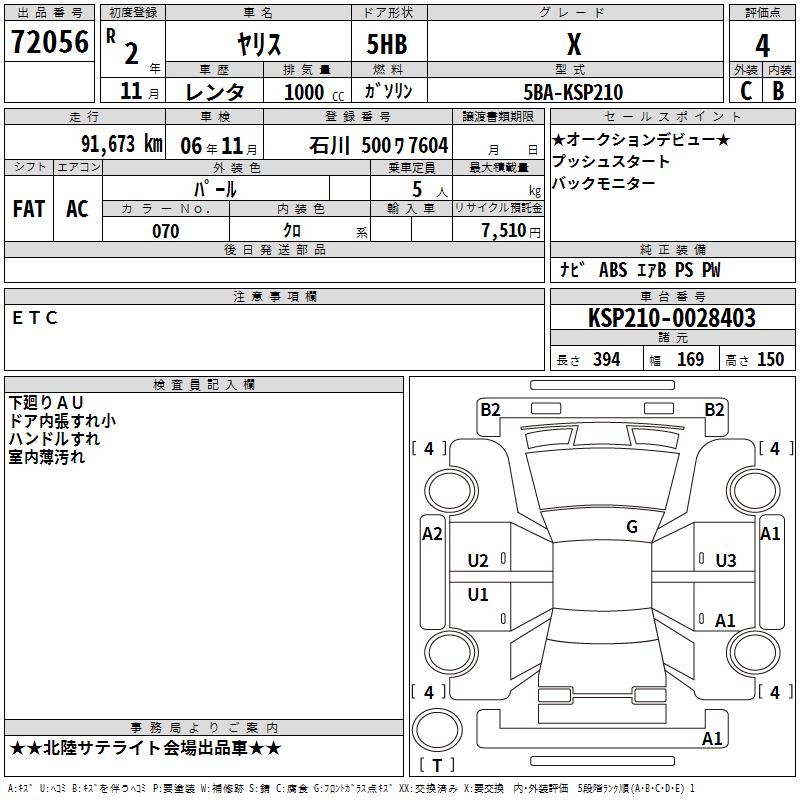
Task: Select the リサイクル預託金 header
Action: [x=498, y=208]
